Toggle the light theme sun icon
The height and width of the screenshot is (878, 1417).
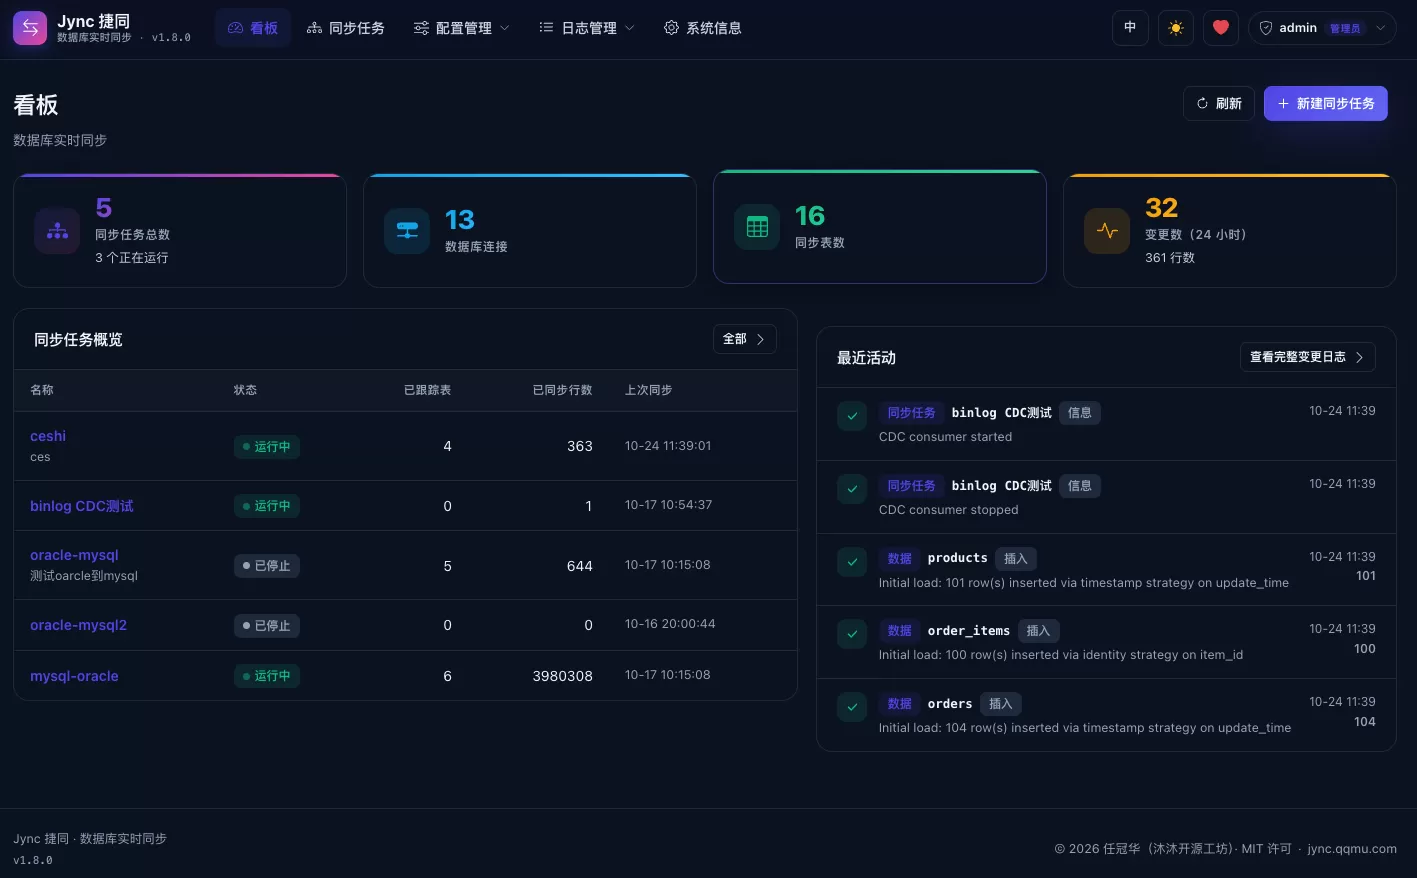(x=1176, y=28)
